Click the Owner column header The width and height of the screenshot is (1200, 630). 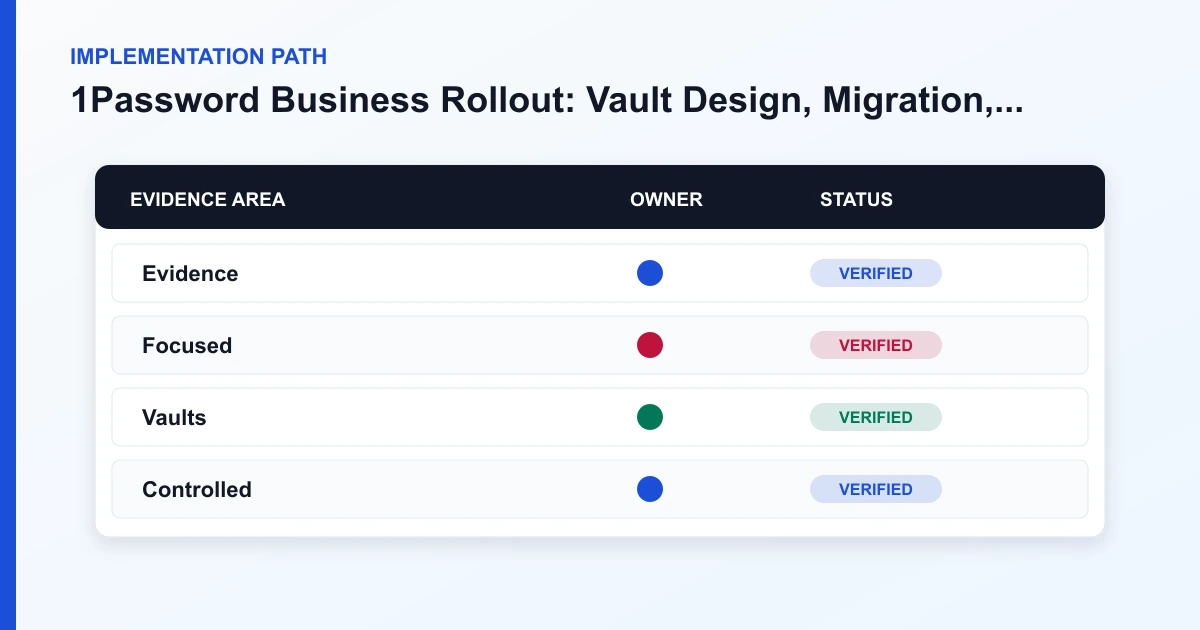tap(666, 199)
